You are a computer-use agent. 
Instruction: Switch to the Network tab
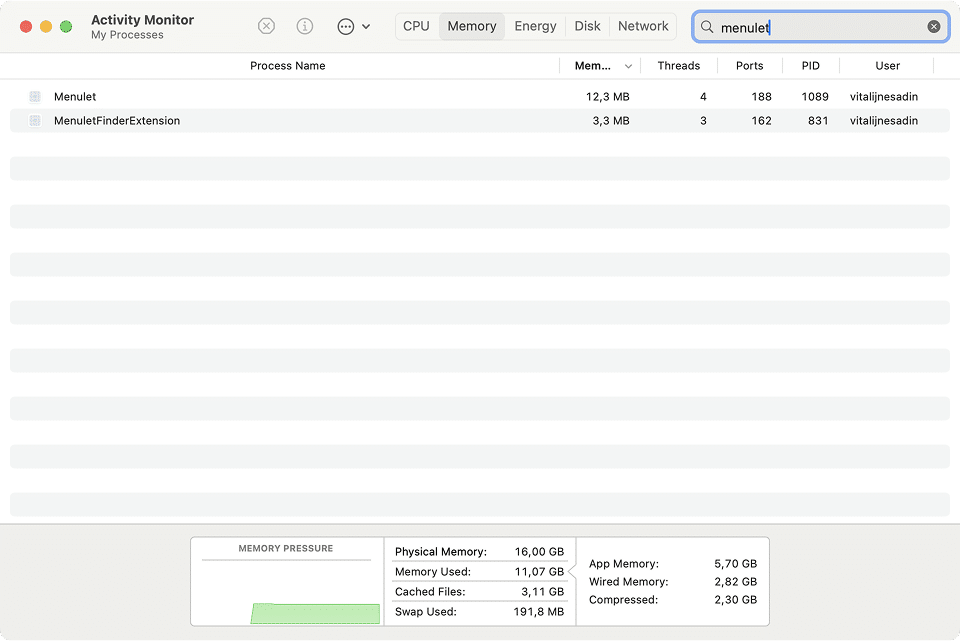(x=643, y=26)
